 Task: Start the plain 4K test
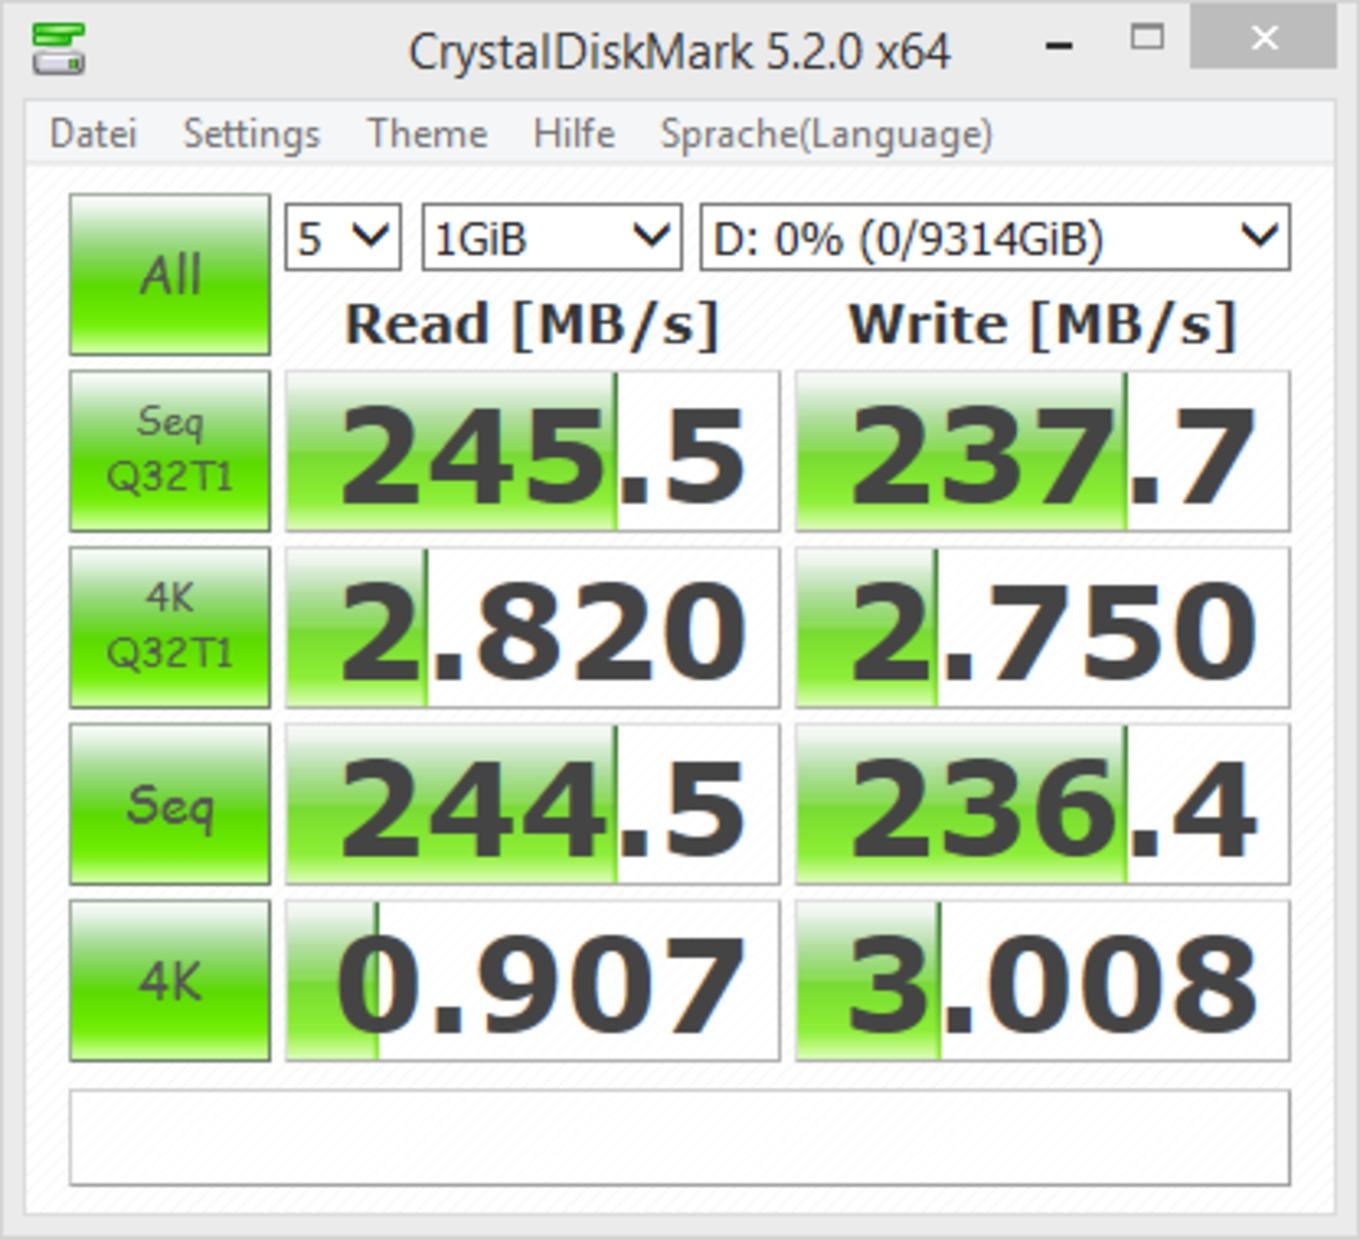point(170,981)
